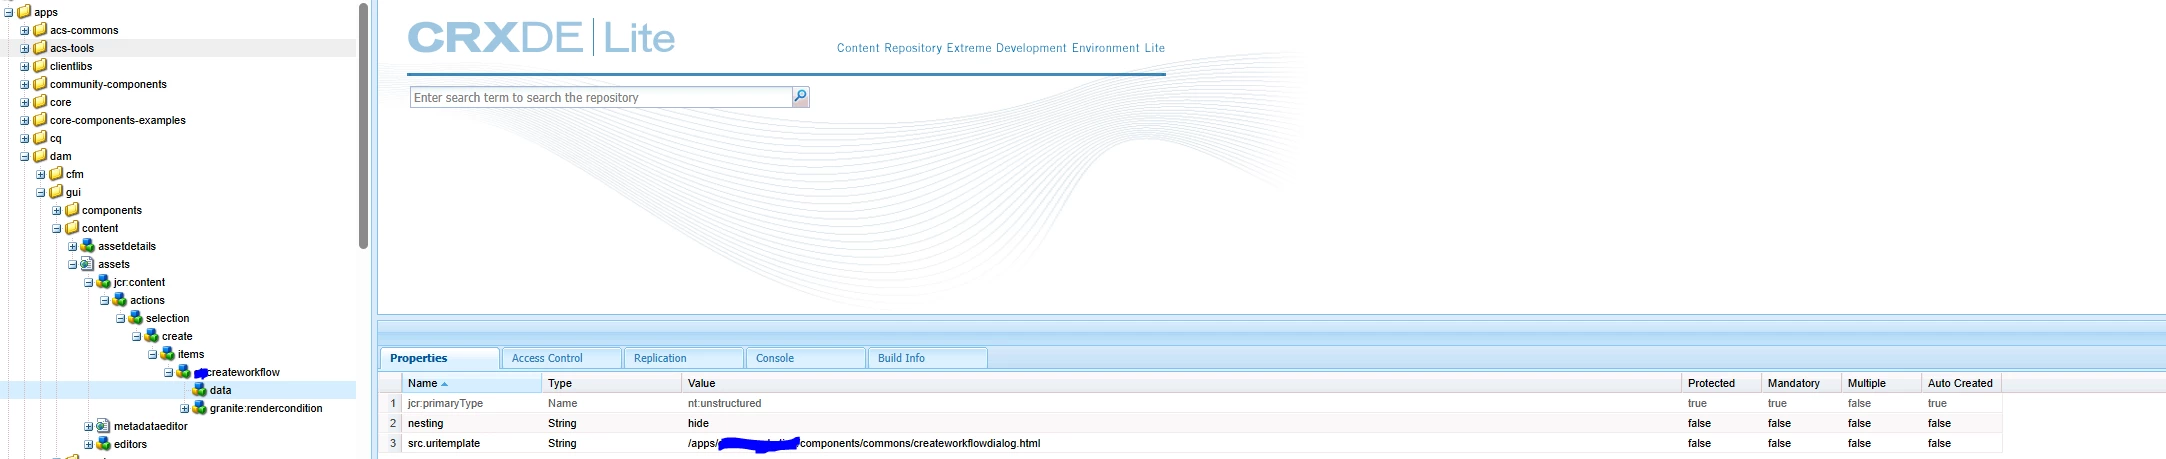Click the selection node icon
Screen dimensions: 2166x459
pos(136,318)
